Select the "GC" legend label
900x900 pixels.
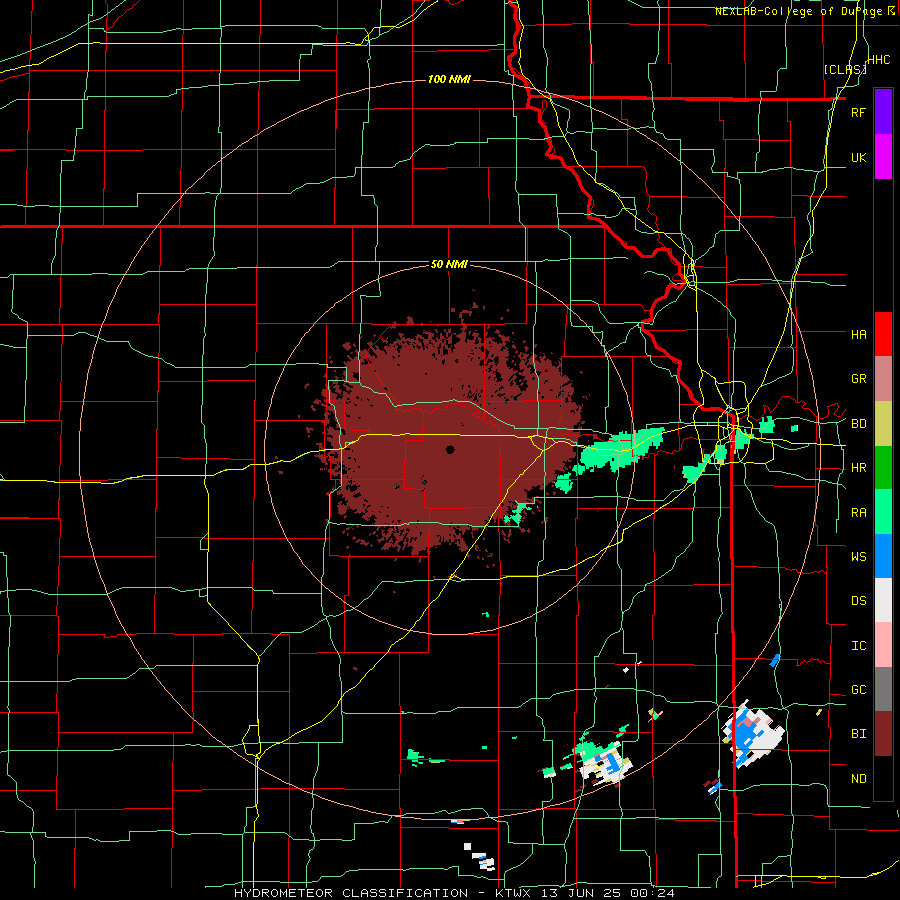pos(858,690)
